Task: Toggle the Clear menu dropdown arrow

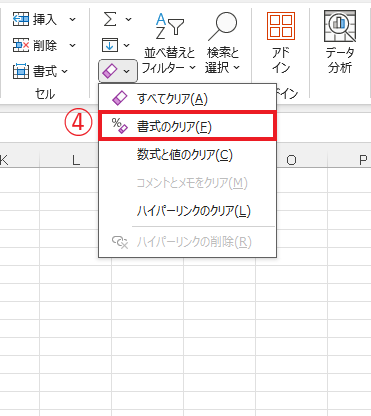Action: tap(127, 71)
